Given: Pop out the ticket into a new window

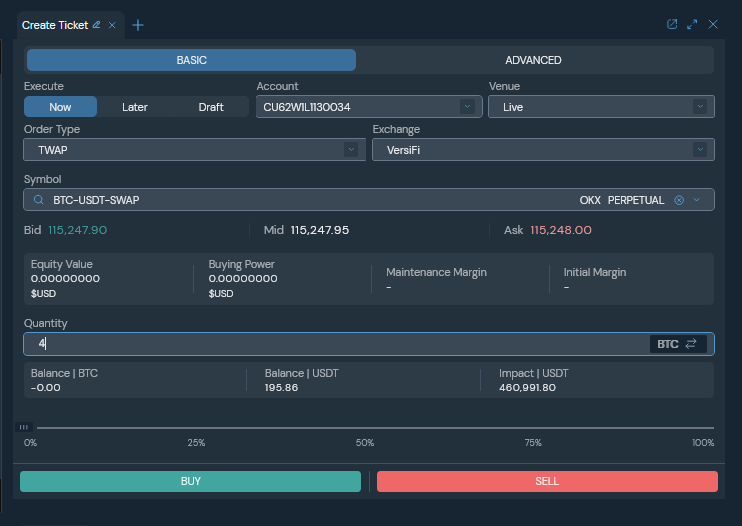Looking at the screenshot, I should [x=672, y=24].
